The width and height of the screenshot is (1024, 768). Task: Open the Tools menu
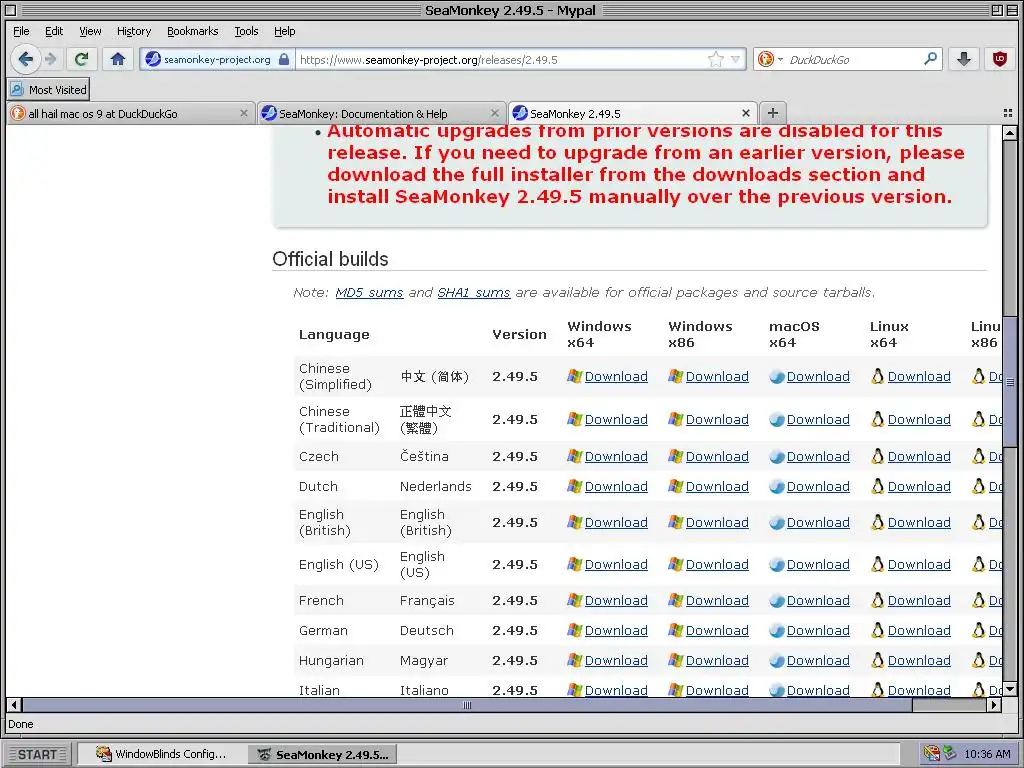coord(246,31)
